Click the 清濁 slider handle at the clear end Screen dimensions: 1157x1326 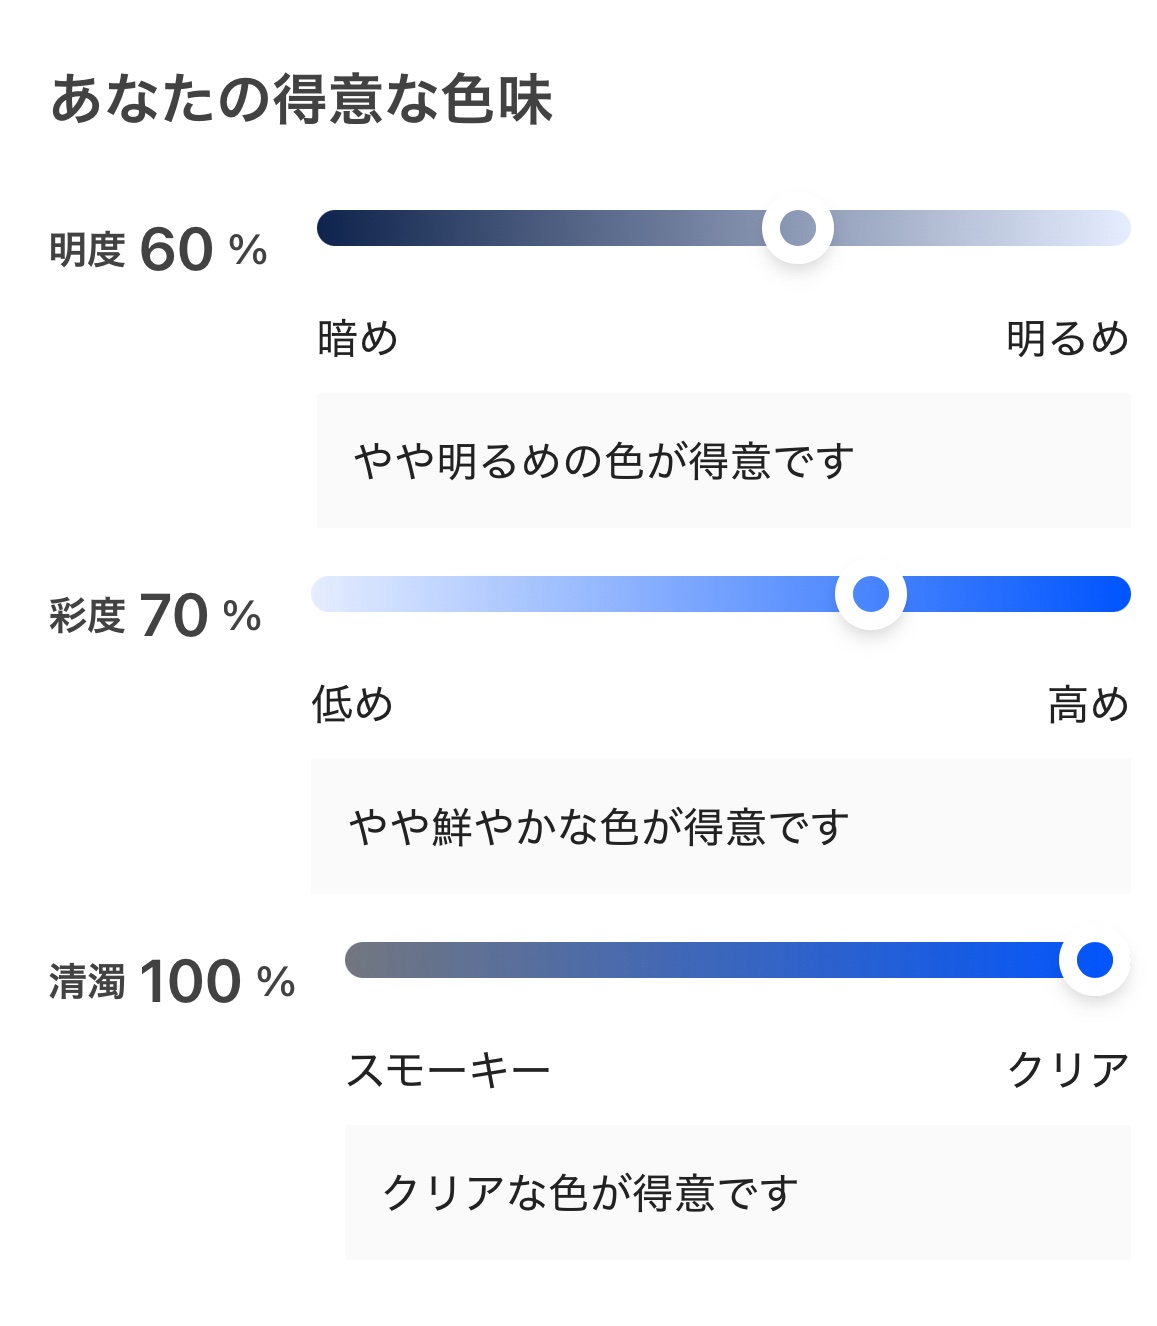click(x=1094, y=960)
